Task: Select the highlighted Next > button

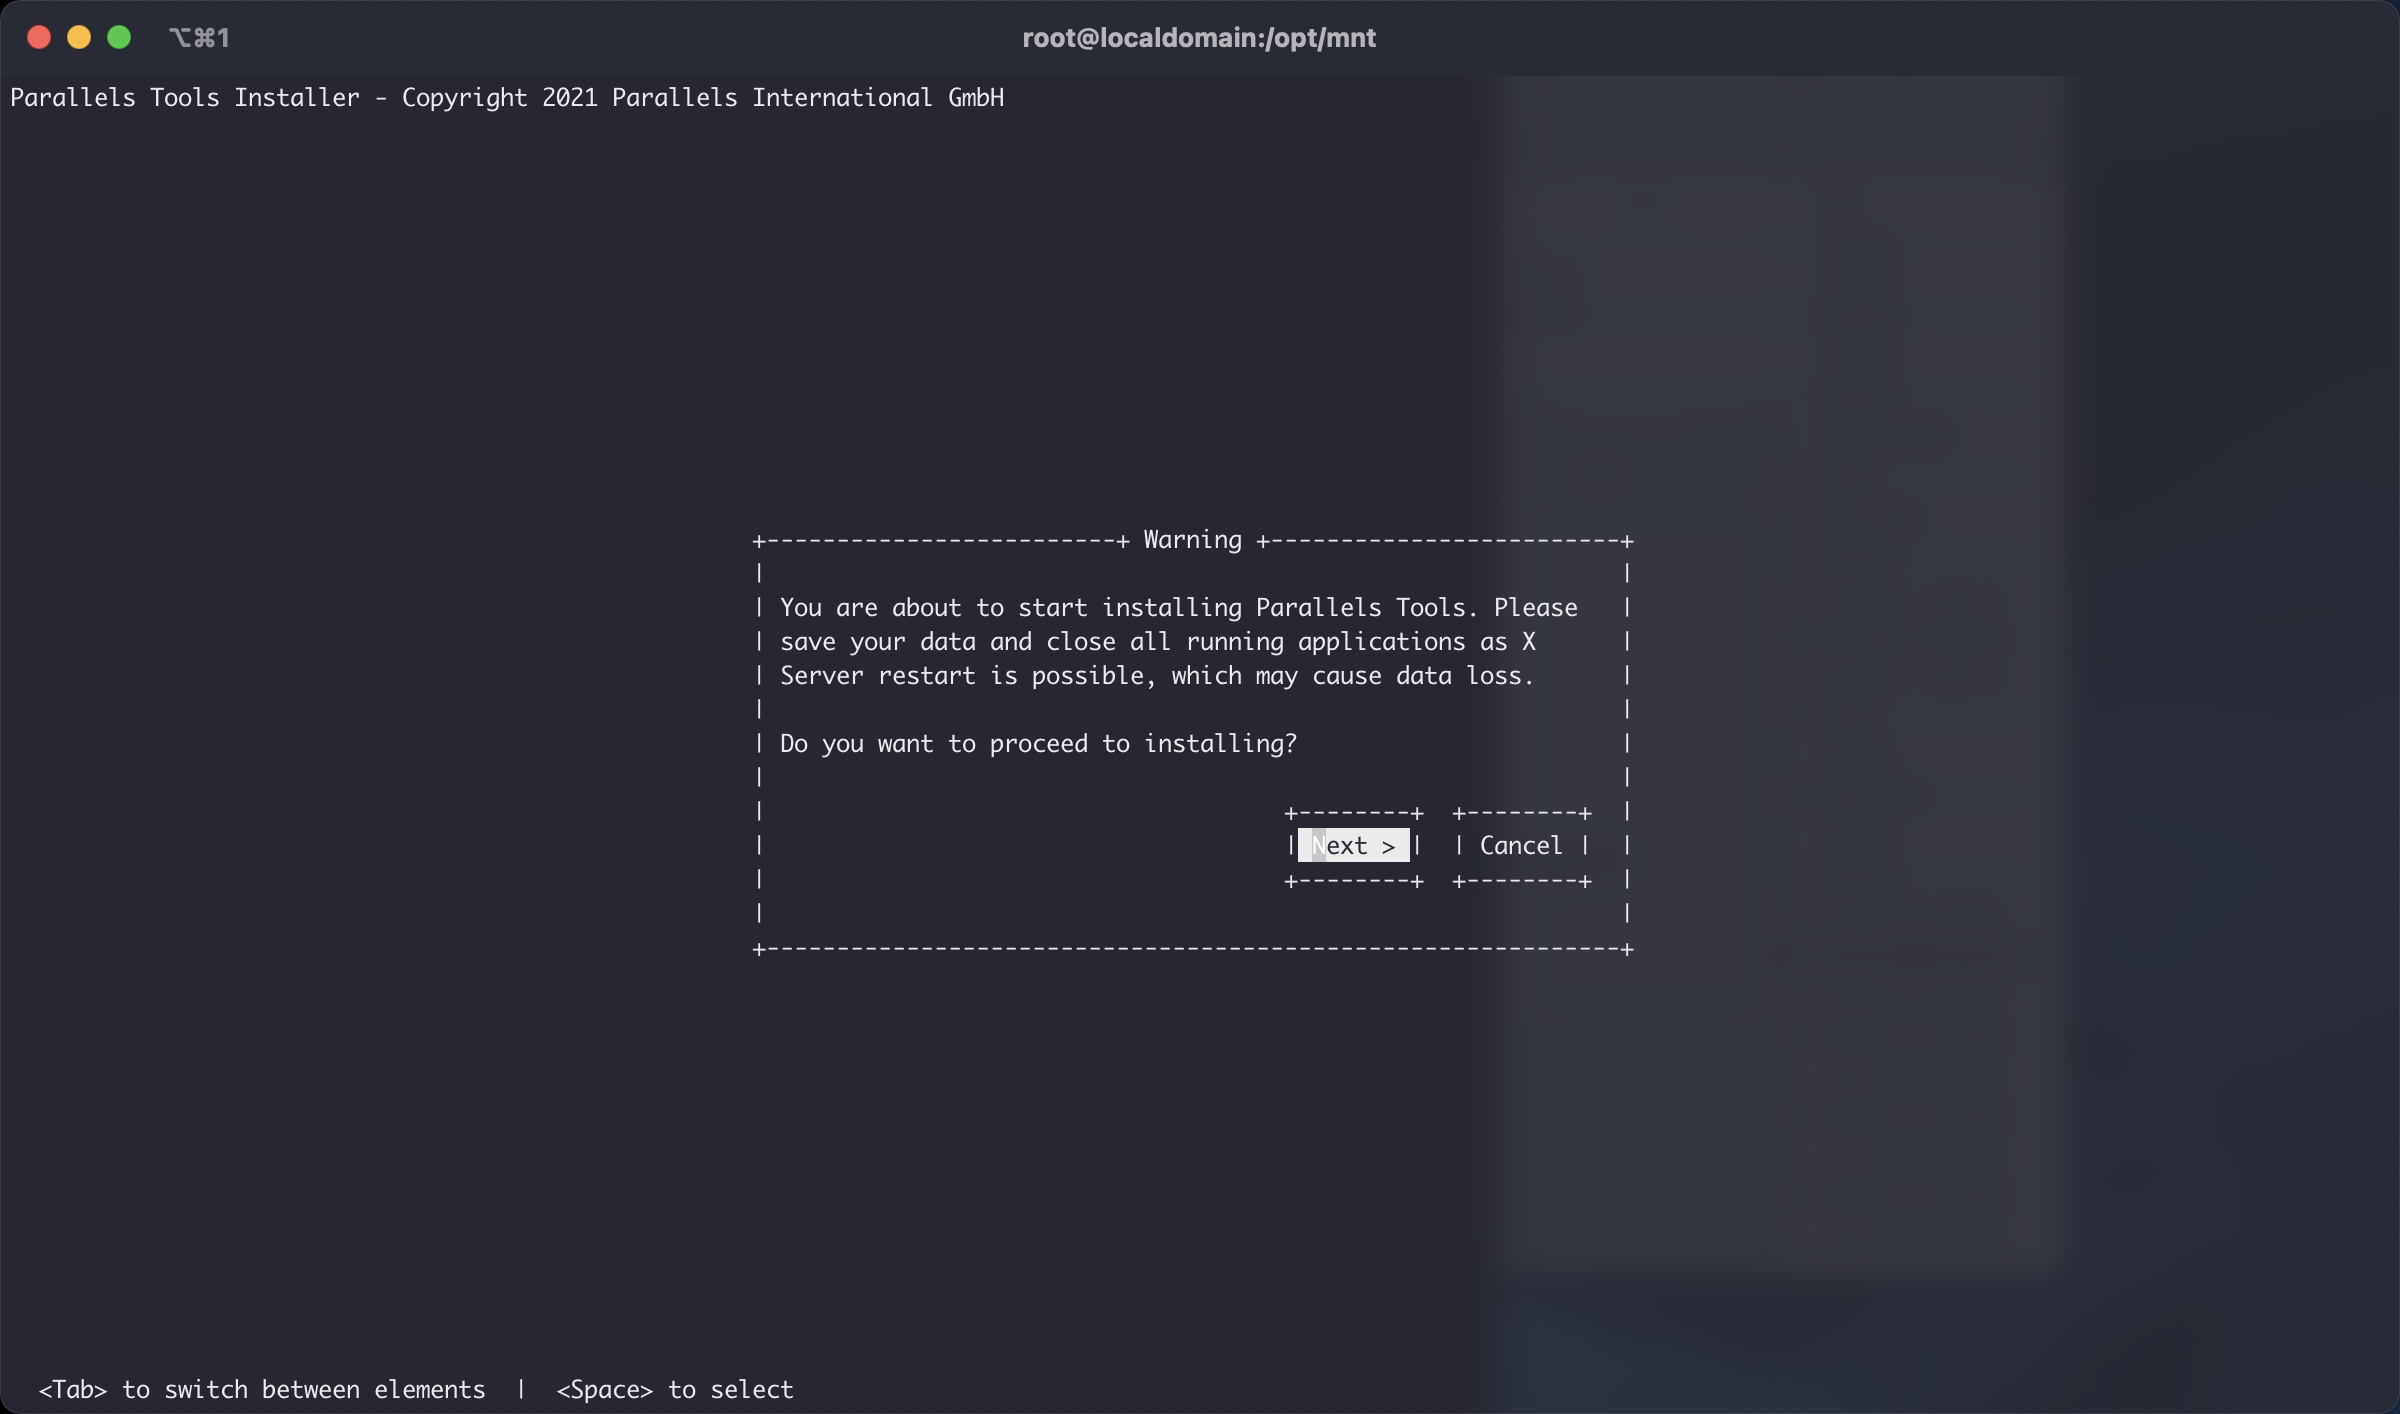Action: click(x=1353, y=846)
